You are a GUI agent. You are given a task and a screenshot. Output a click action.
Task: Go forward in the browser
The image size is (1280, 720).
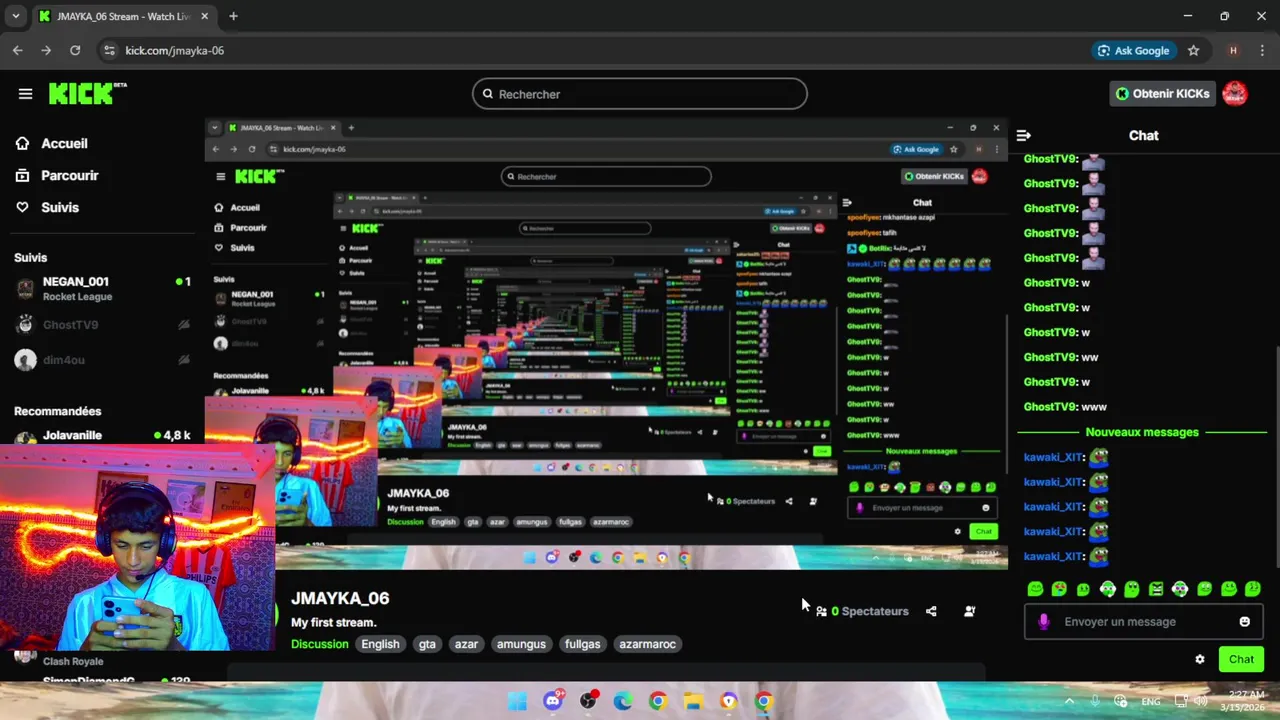46,50
